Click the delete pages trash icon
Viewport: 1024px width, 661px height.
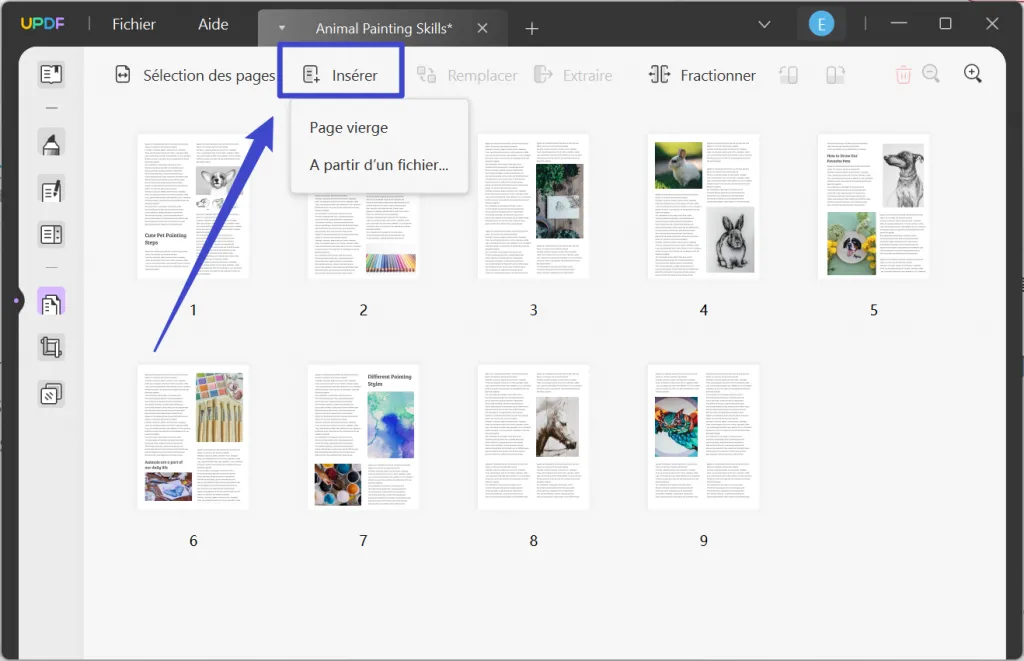(903, 74)
